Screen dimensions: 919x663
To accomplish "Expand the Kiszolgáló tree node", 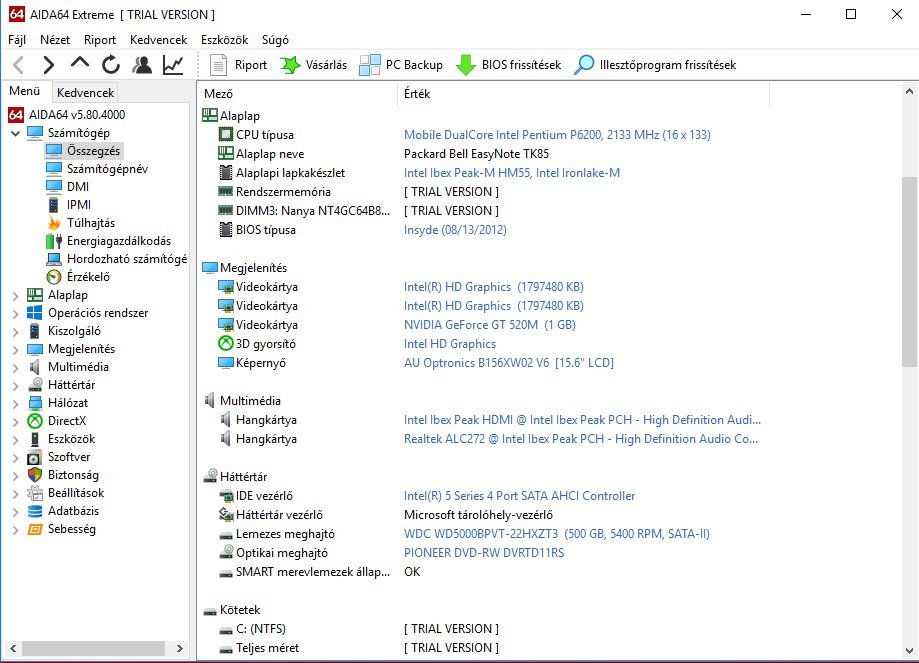I will click(x=15, y=332).
